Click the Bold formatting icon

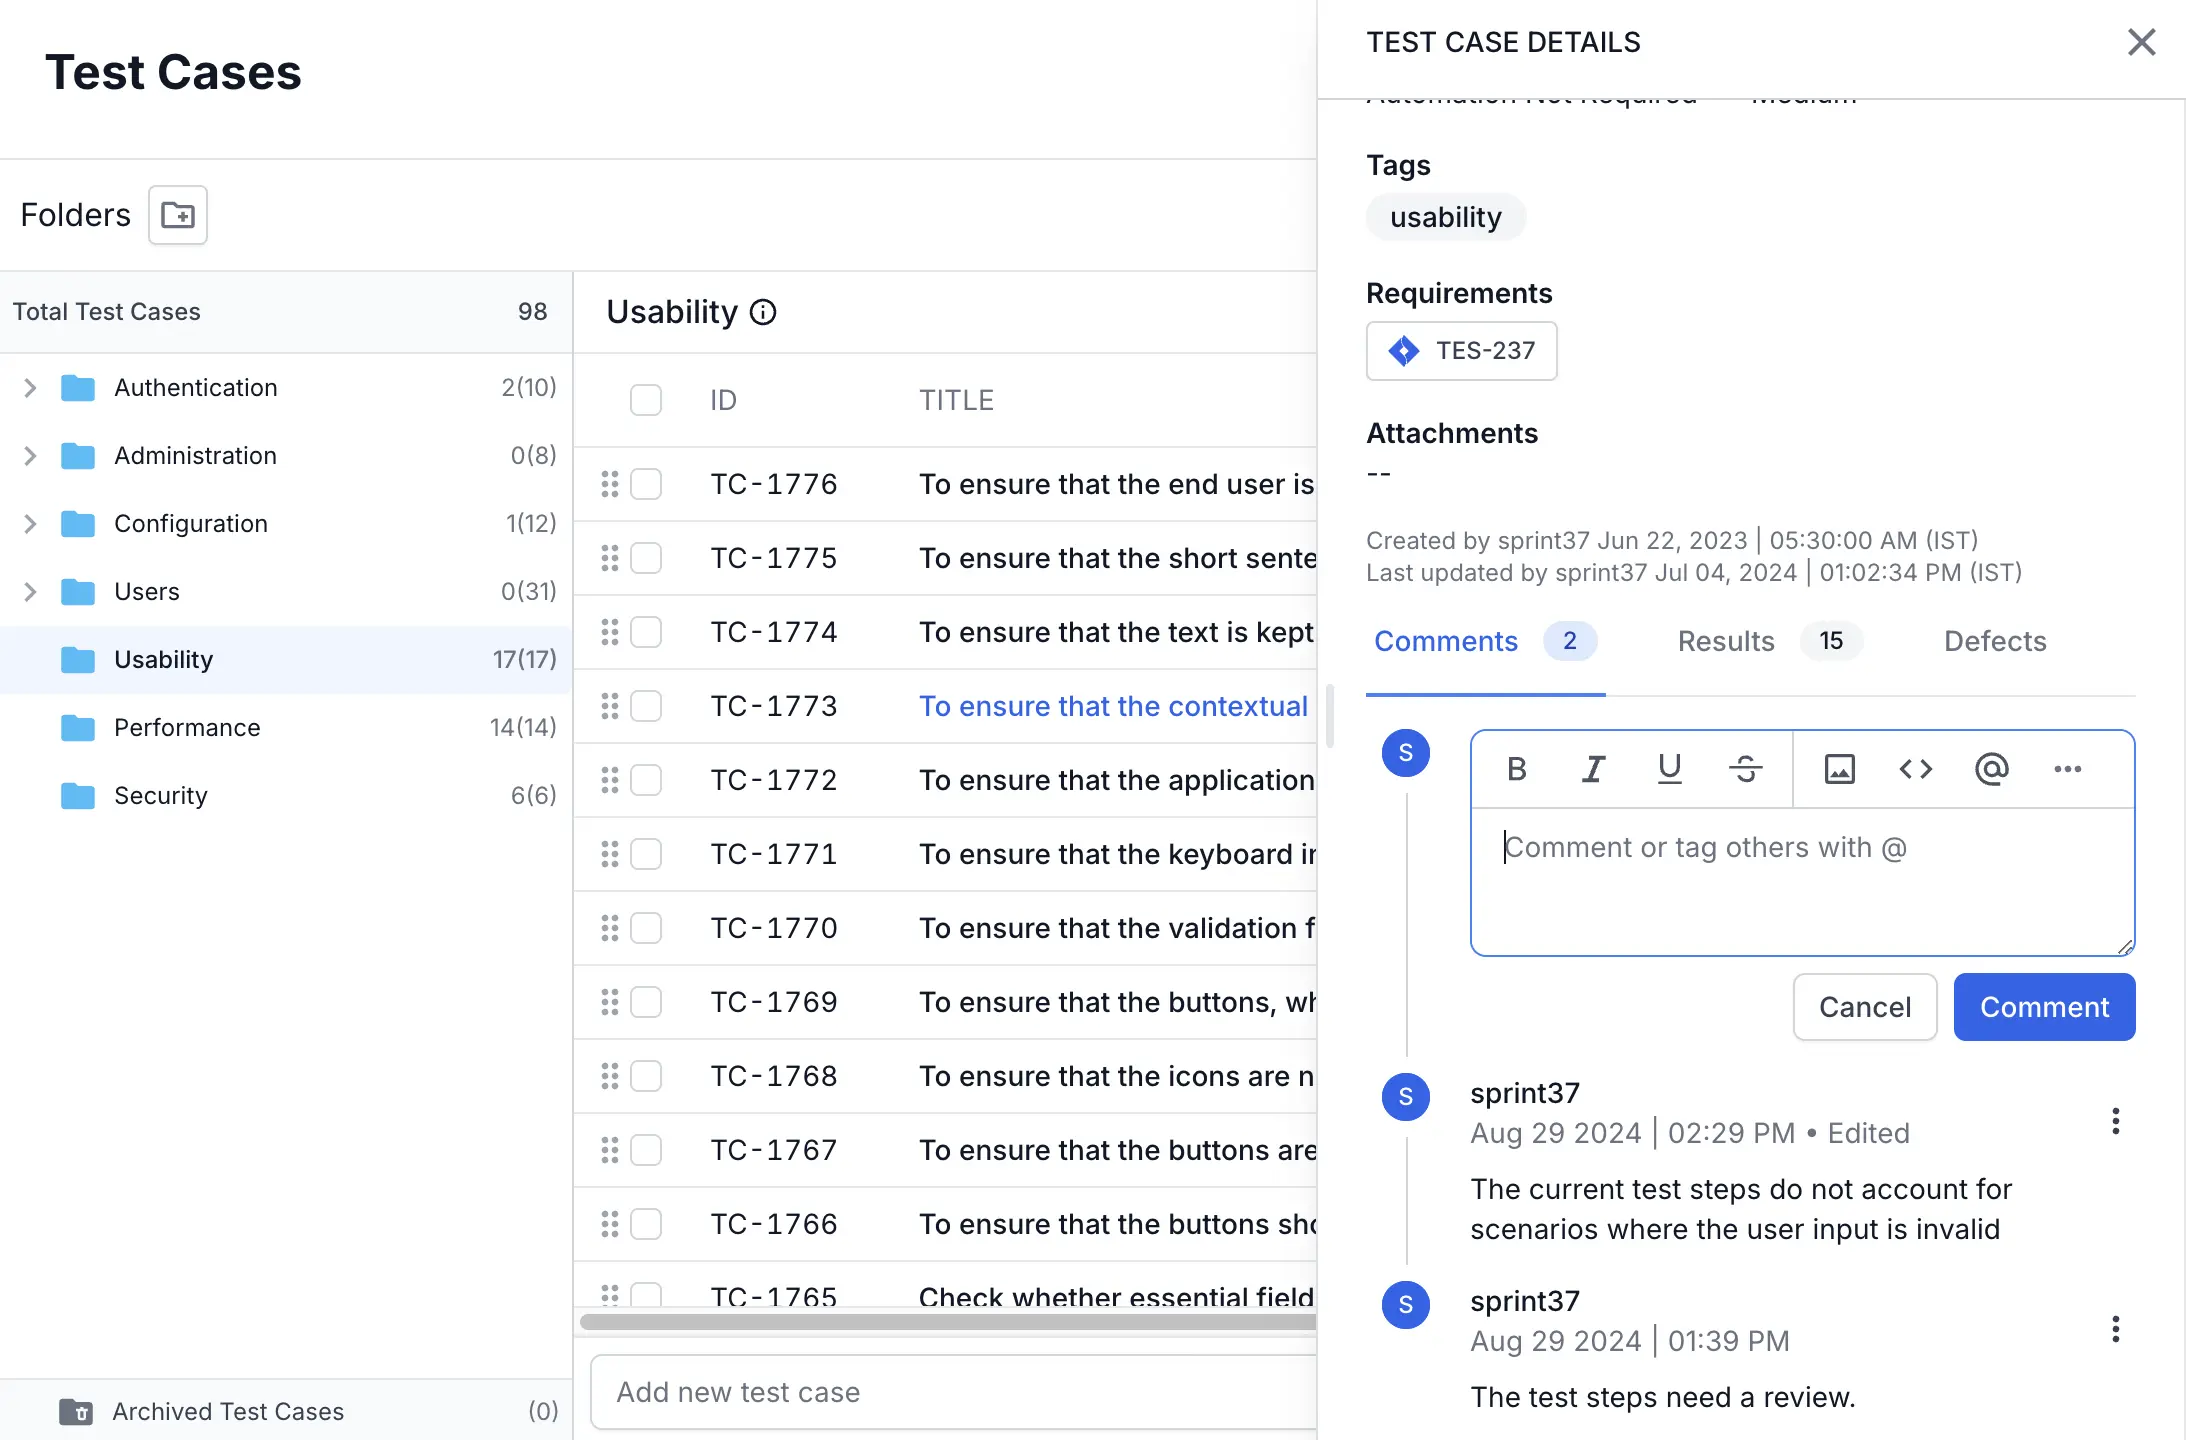[x=1516, y=769]
